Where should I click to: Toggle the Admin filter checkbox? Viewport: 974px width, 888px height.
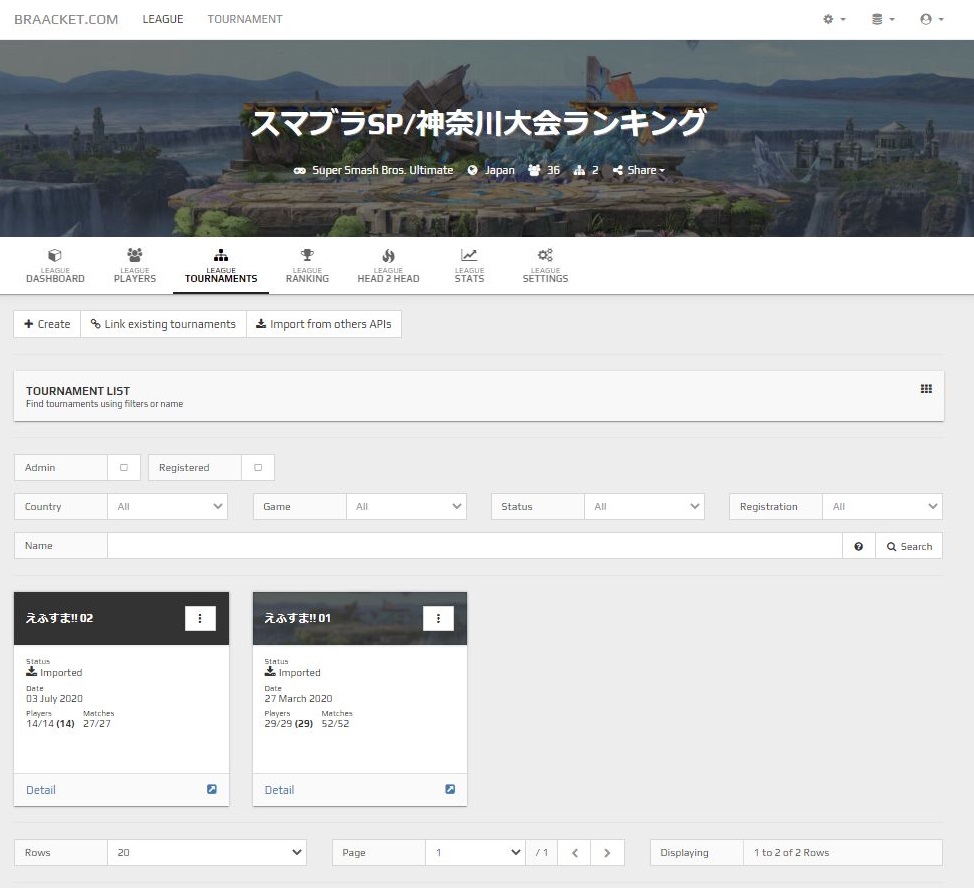(124, 468)
